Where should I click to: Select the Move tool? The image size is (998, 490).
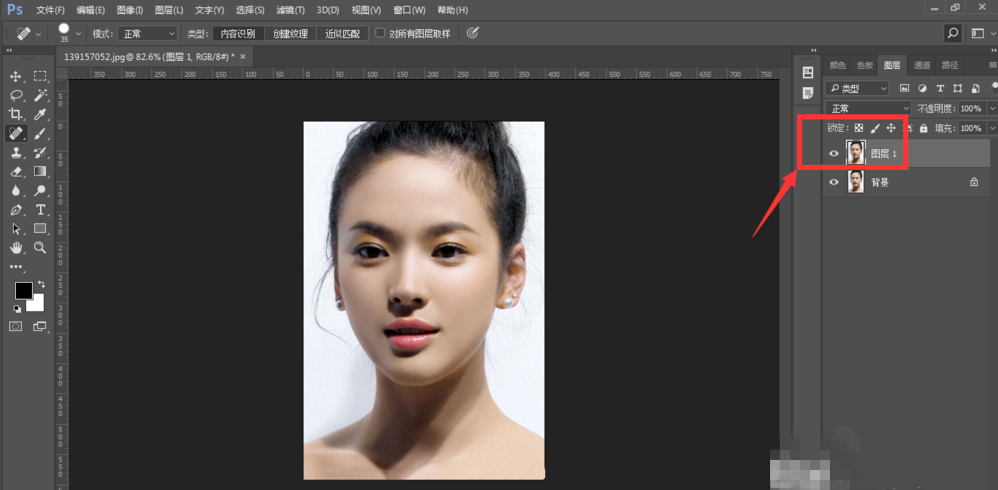(16, 76)
